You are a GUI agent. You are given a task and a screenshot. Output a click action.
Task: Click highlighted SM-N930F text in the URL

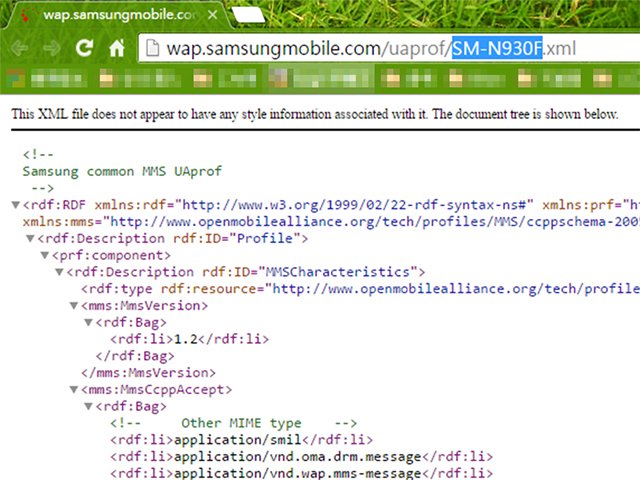coord(497,48)
